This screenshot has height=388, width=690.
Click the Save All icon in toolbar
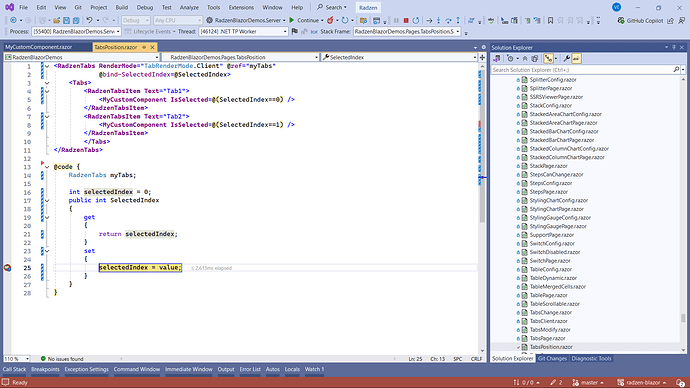[x=76, y=20]
